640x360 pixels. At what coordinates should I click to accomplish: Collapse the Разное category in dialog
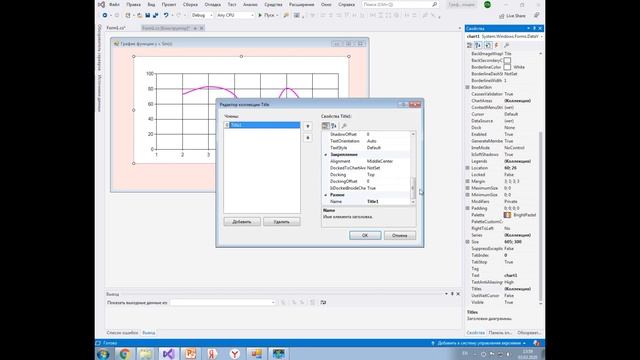tap(326, 195)
